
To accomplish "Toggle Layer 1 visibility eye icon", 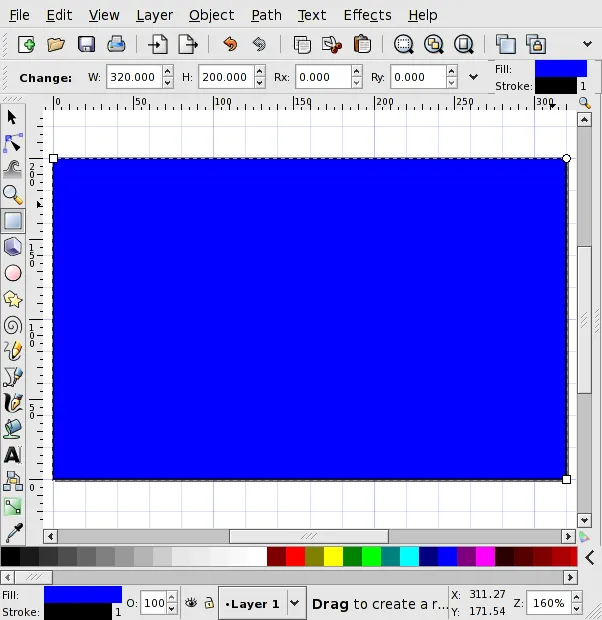I will (x=191, y=603).
